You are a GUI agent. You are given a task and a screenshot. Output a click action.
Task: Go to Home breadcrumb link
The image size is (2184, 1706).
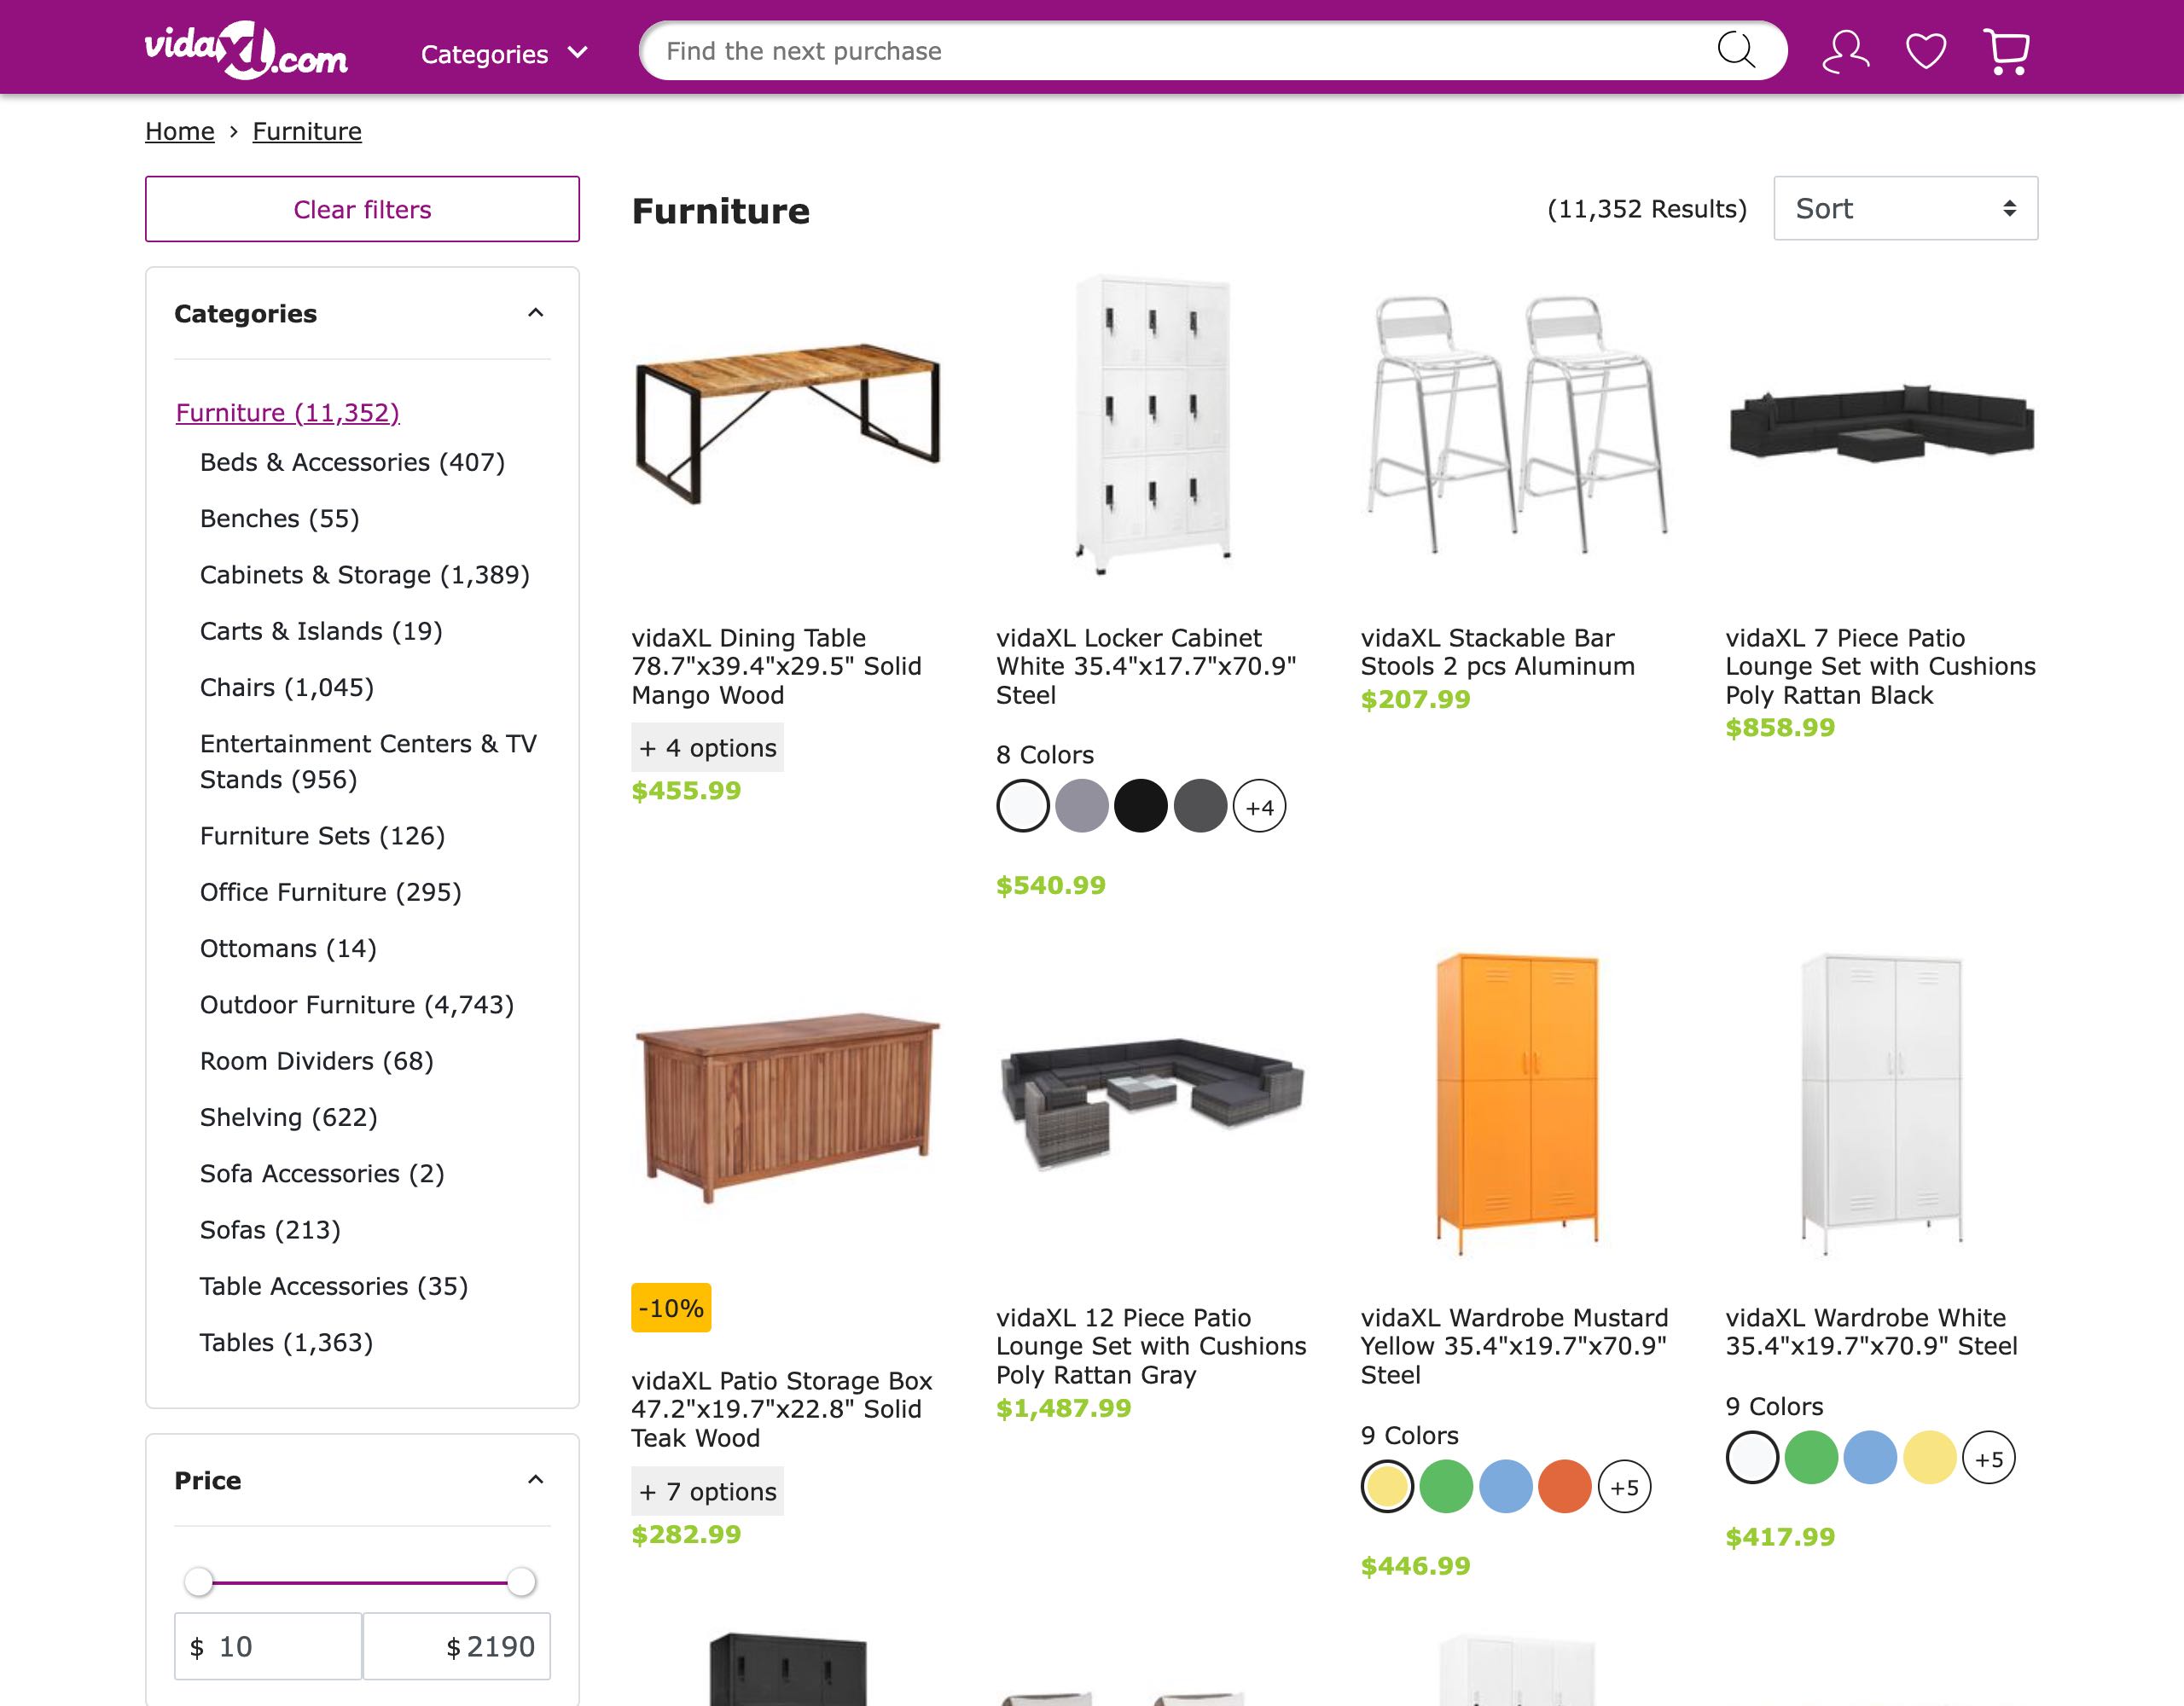pyautogui.click(x=180, y=131)
